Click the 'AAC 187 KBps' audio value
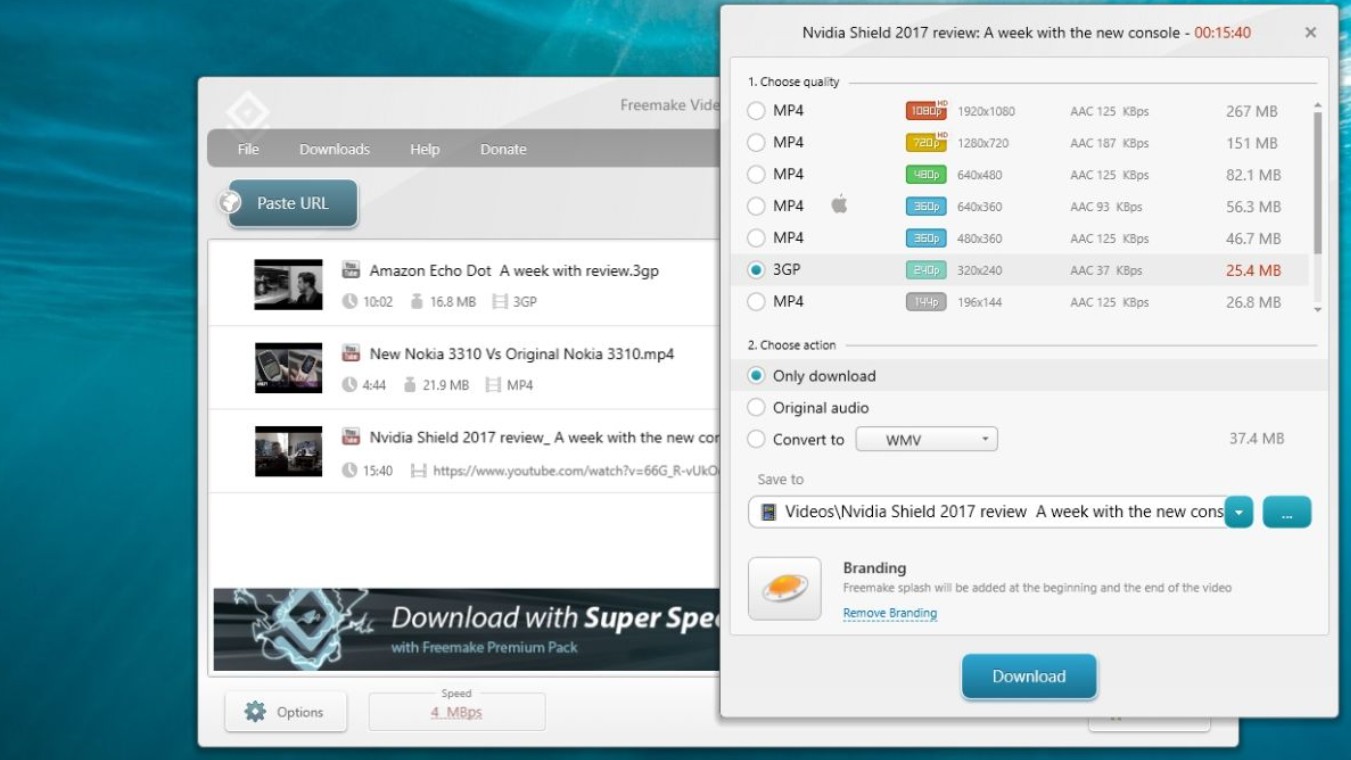The width and height of the screenshot is (1351, 760). coord(1109,143)
